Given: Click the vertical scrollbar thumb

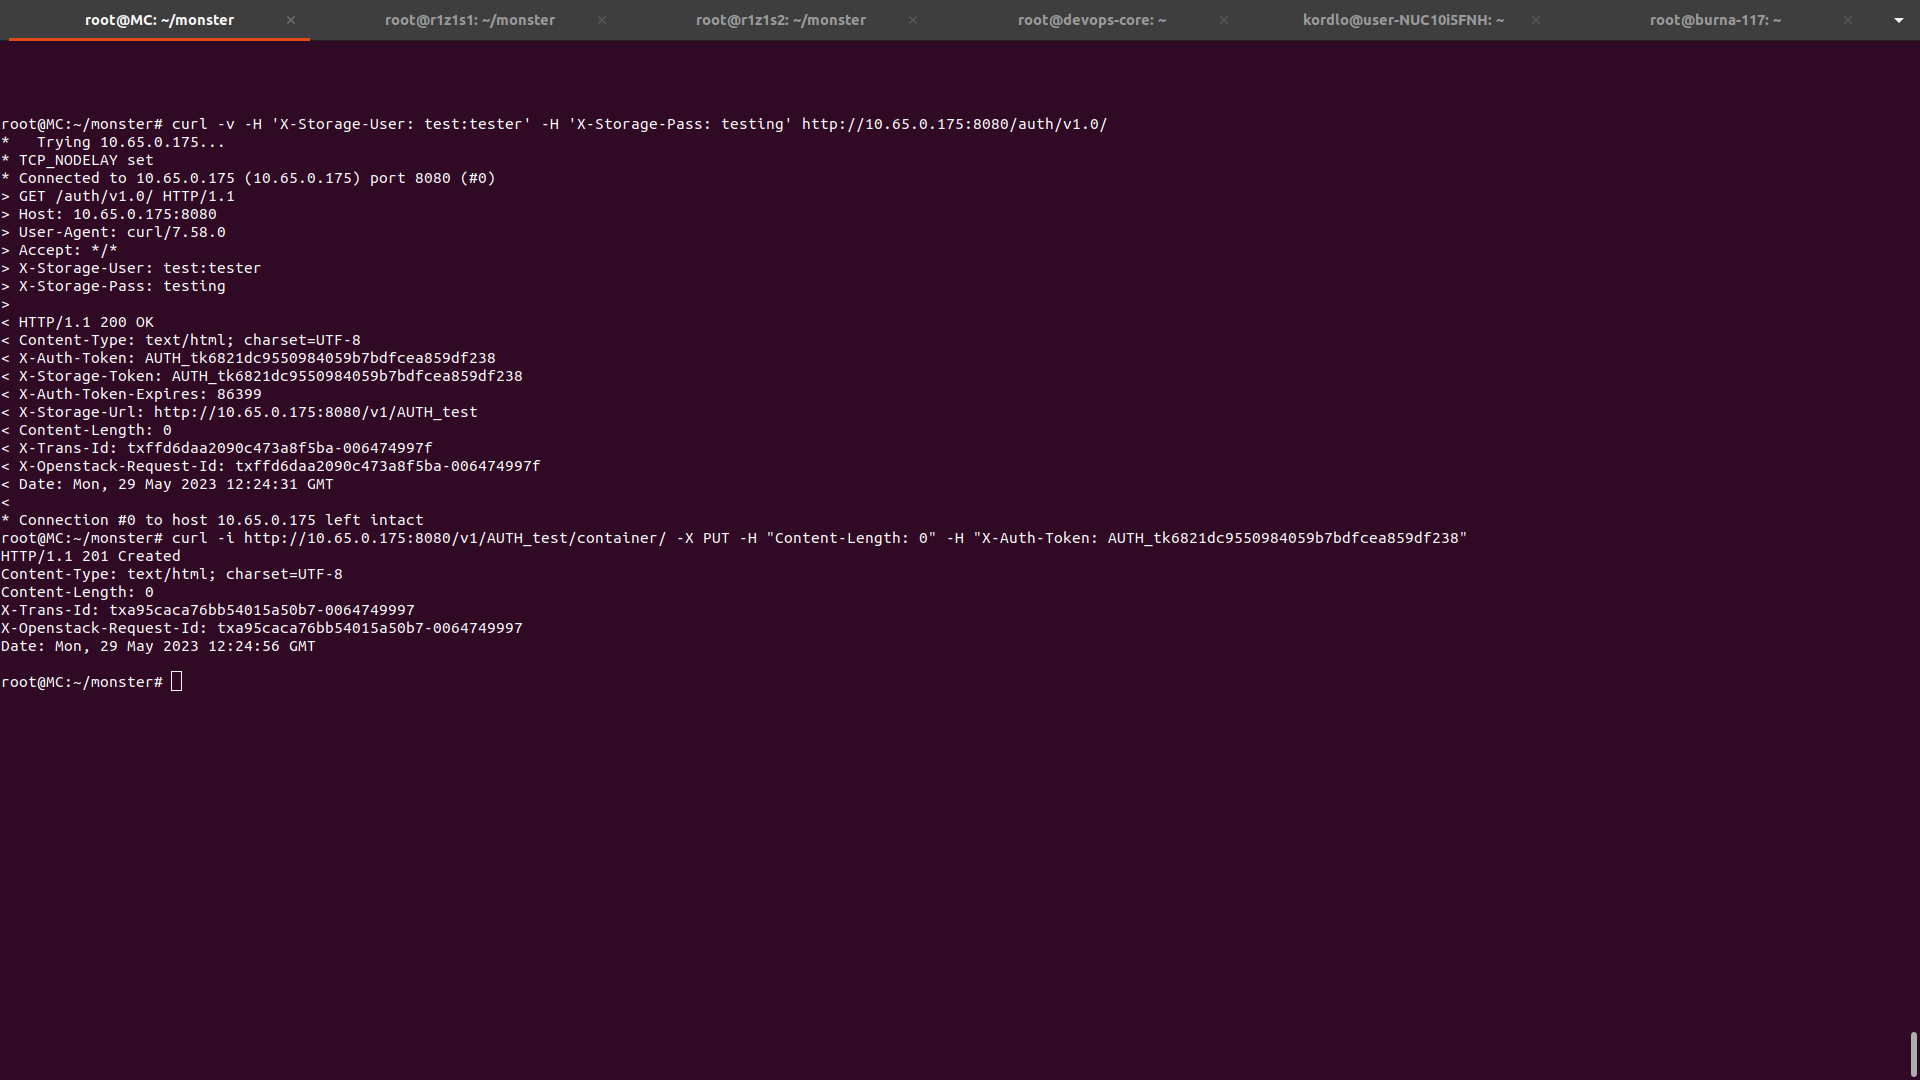Looking at the screenshot, I should pos(1913,1054).
